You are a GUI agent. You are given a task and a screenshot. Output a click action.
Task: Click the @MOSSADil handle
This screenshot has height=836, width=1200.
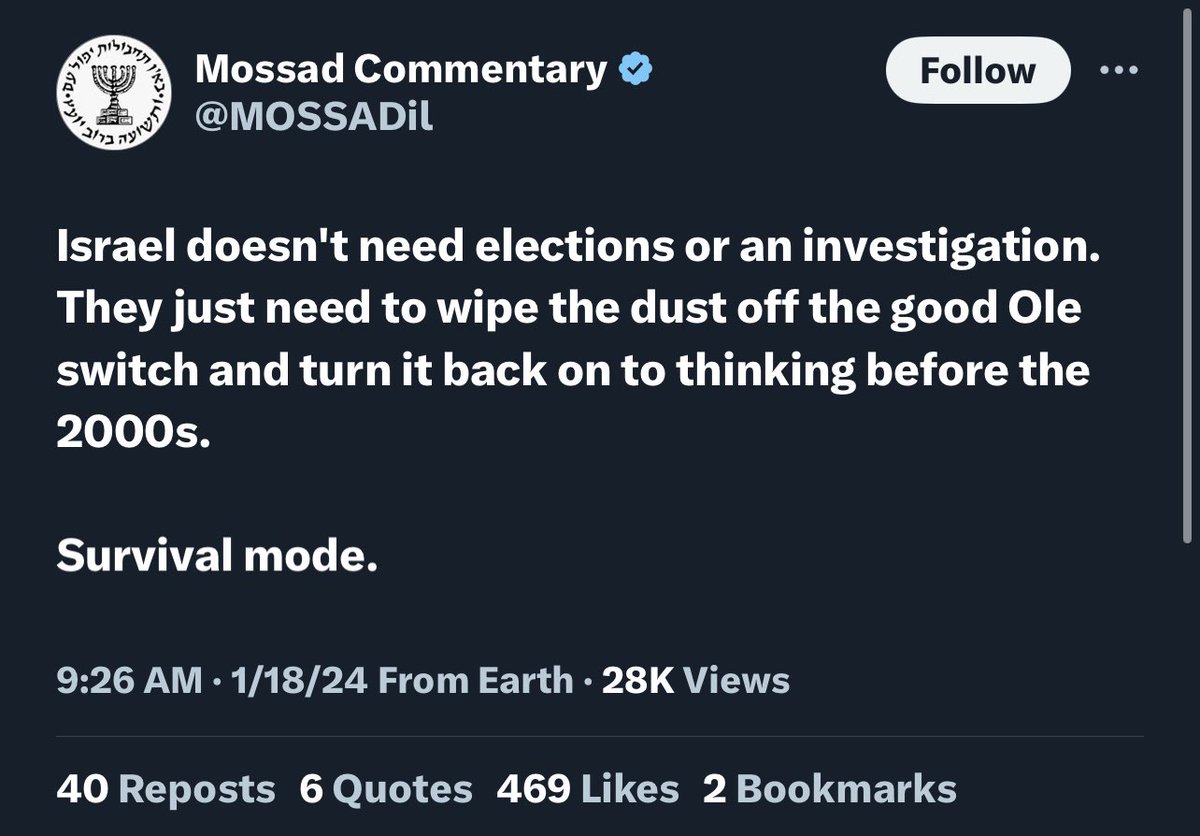point(314,118)
